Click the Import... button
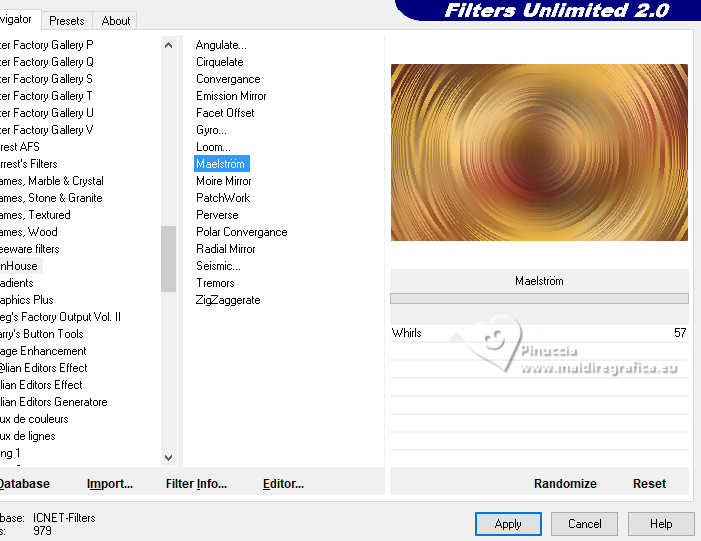Image resolution: width=701 pixels, height=541 pixels. pos(110,484)
